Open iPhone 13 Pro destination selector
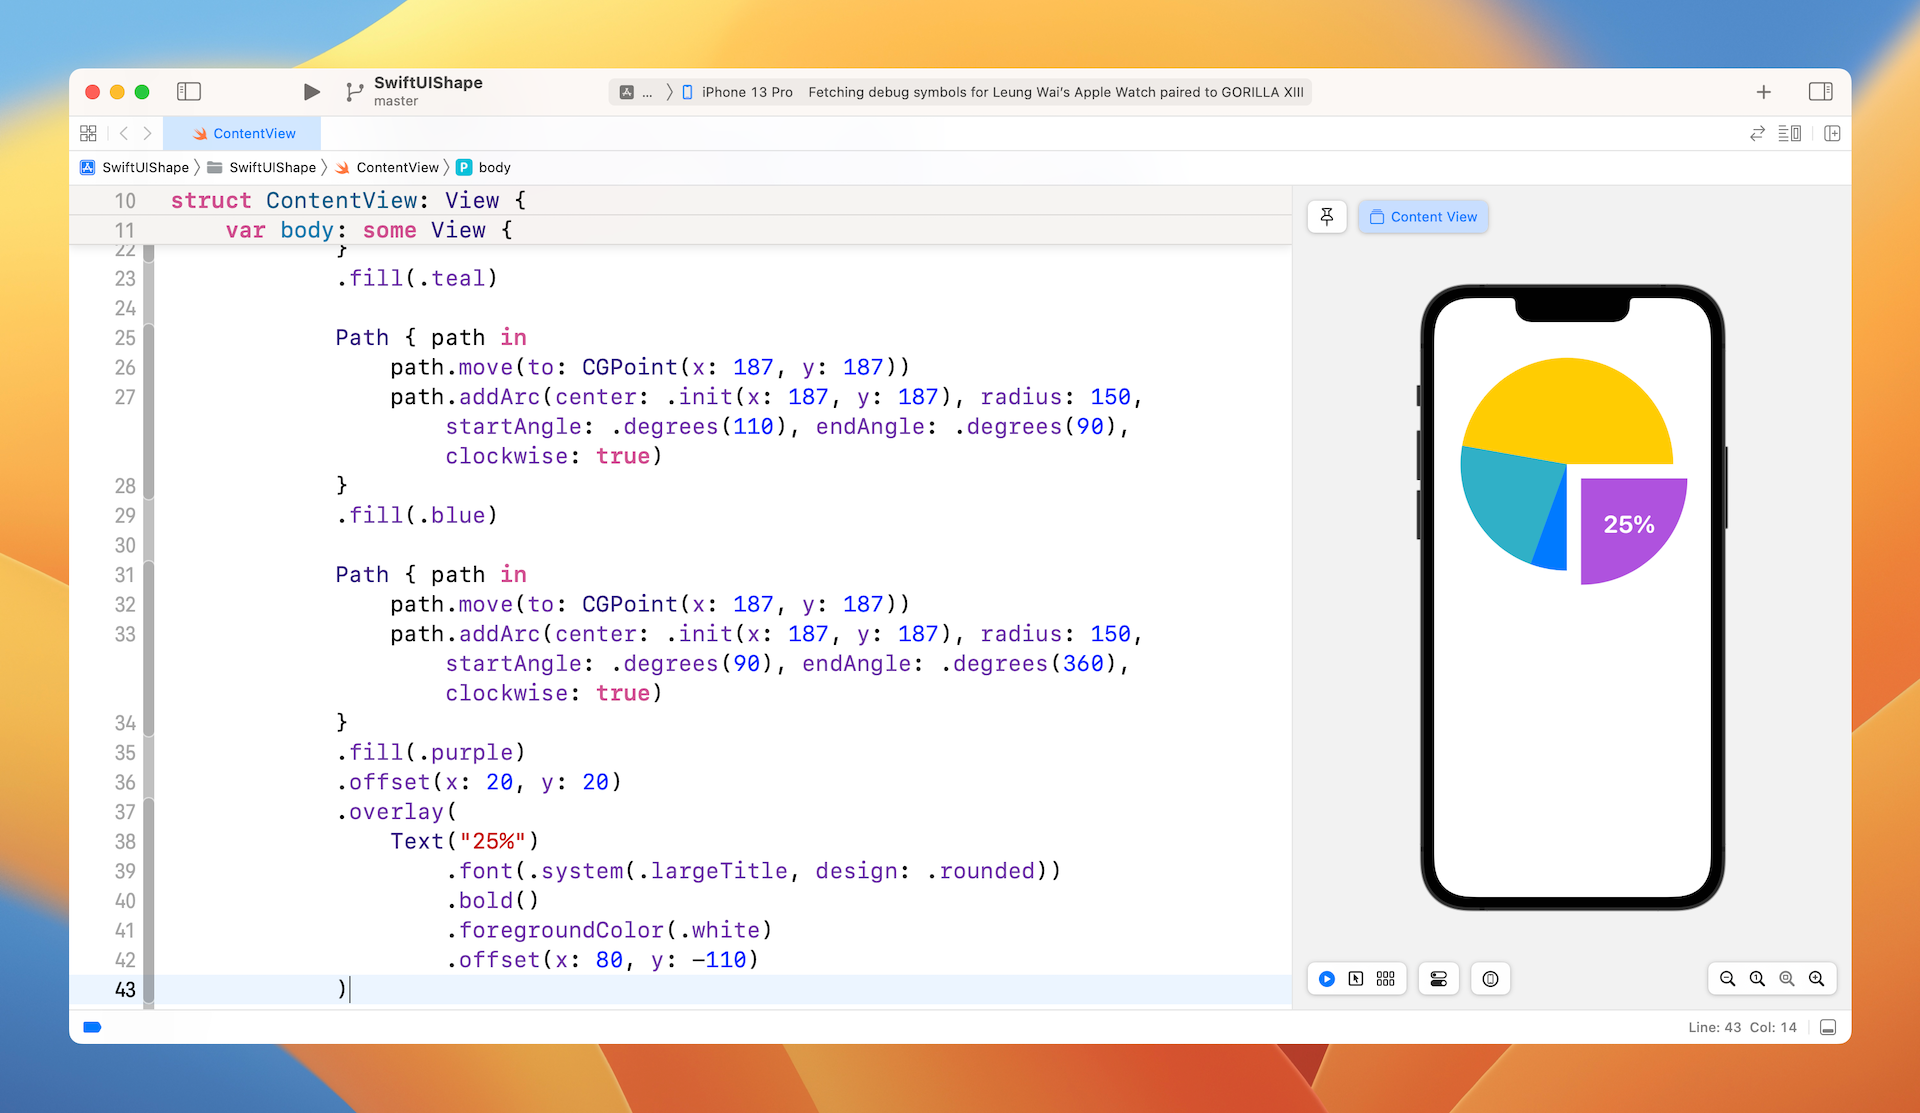This screenshot has height=1113, width=1920. pyautogui.click(x=746, y=92)
